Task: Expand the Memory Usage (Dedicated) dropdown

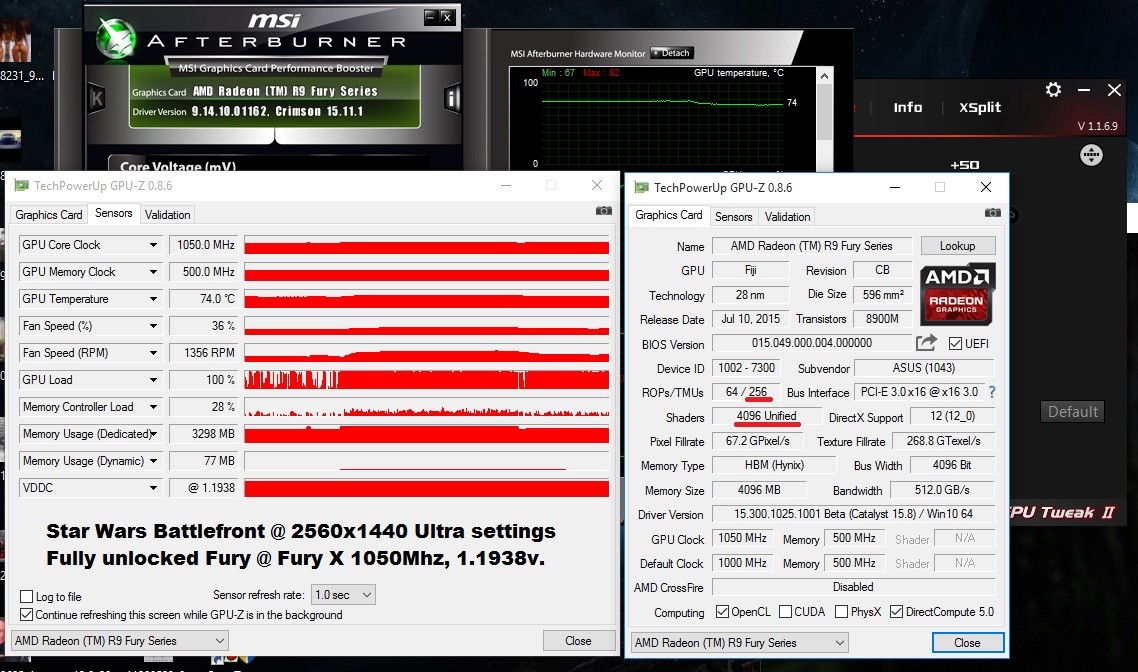Action: [x=153, y=434]
